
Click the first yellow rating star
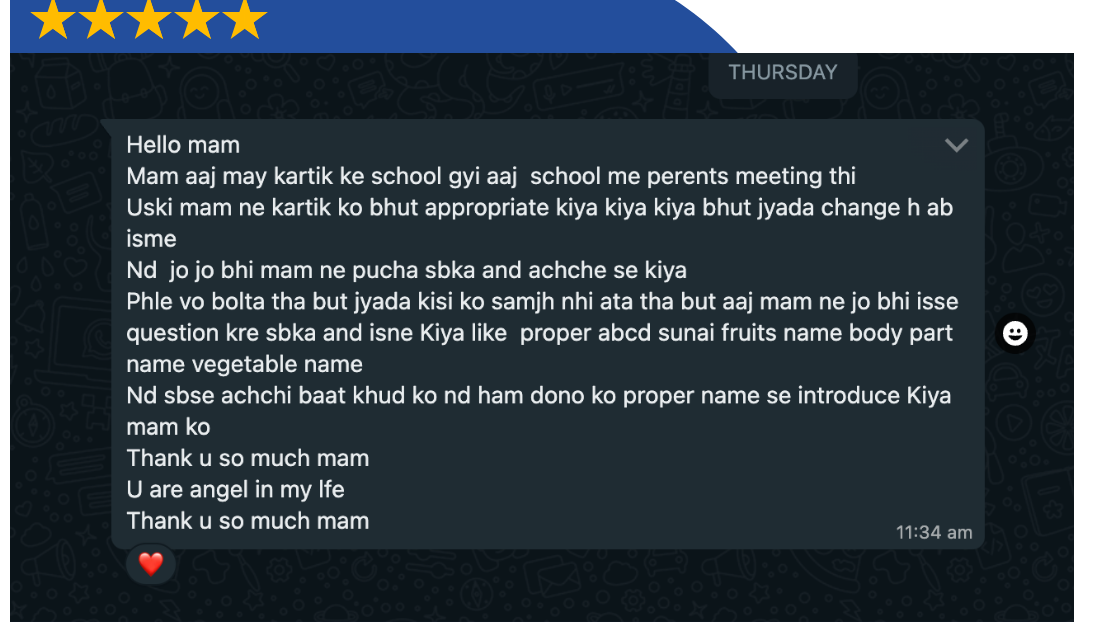pos(53,18)
